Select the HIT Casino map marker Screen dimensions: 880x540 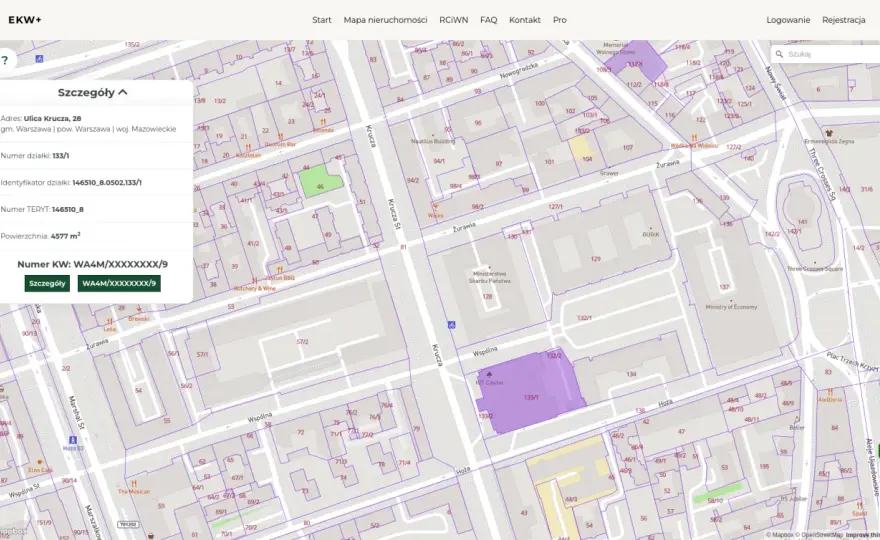click(x=489, y=374)
